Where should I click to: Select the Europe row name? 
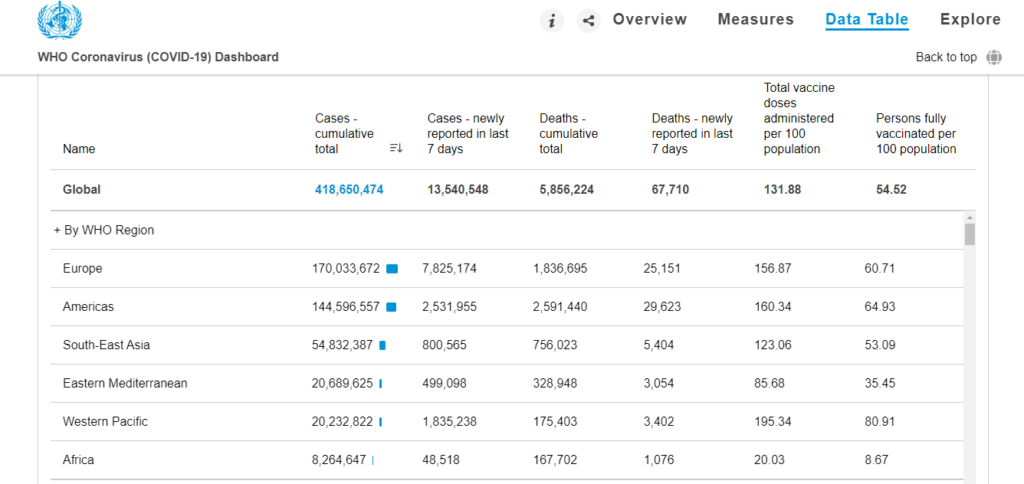[82, 269]
